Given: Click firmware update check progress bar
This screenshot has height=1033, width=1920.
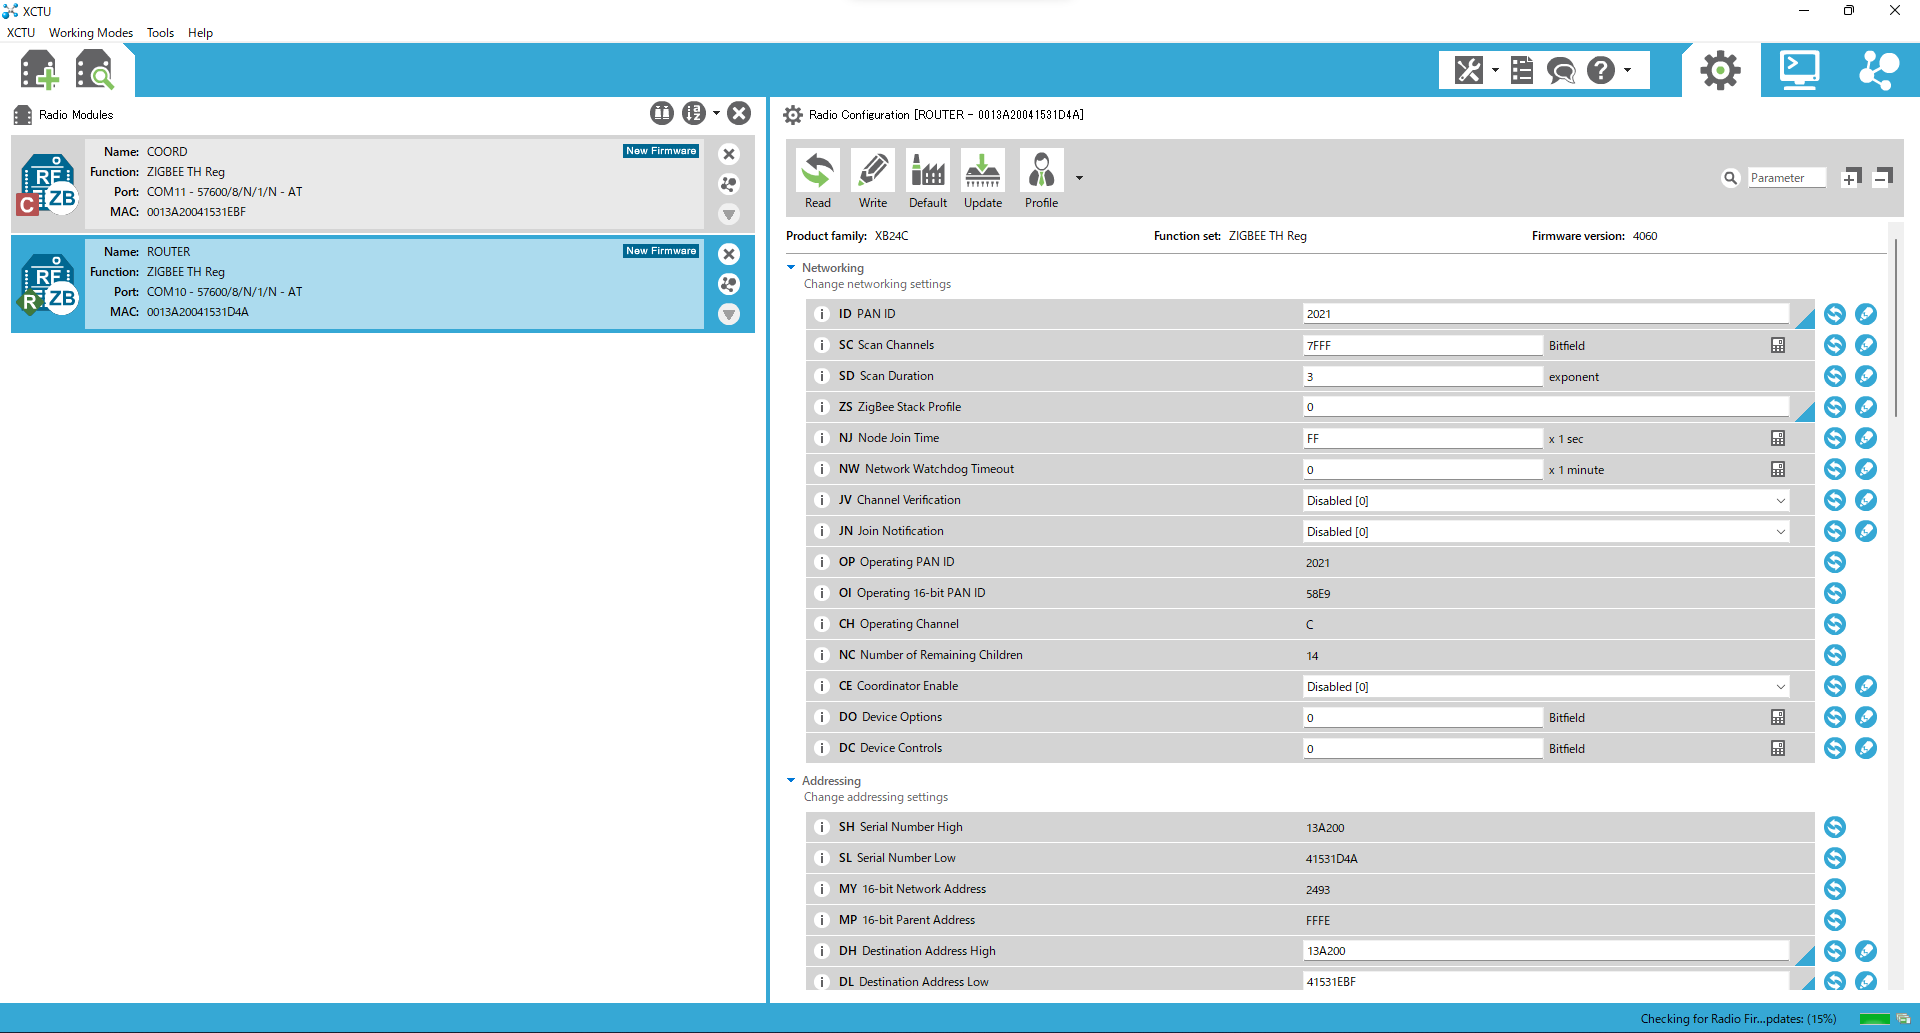Looking at the screenshot, I should [x=1875, y=1019].
